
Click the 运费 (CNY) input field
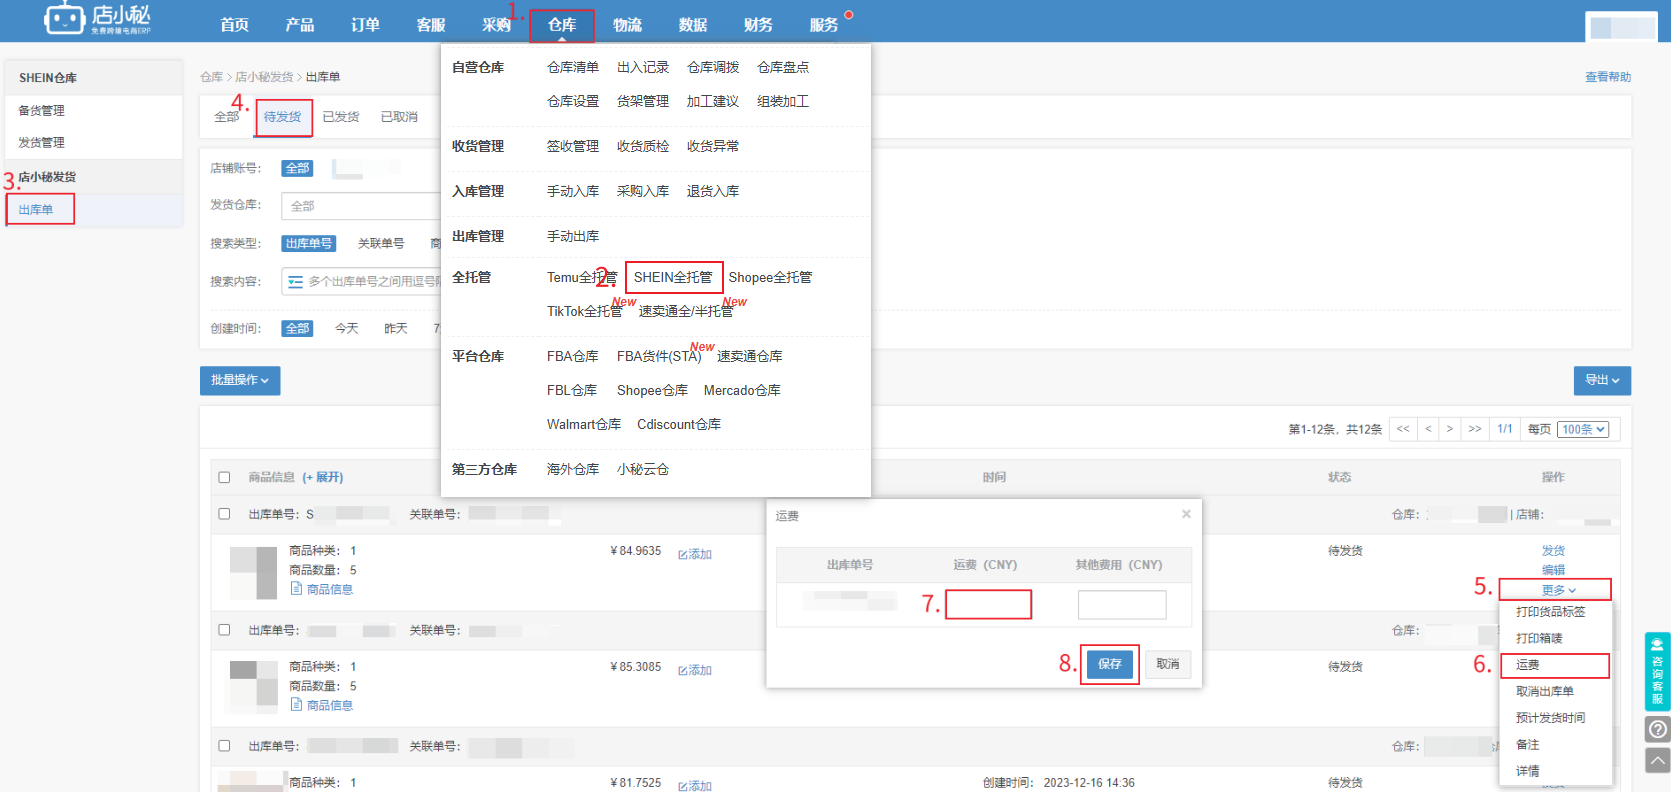tap(988, 605)
